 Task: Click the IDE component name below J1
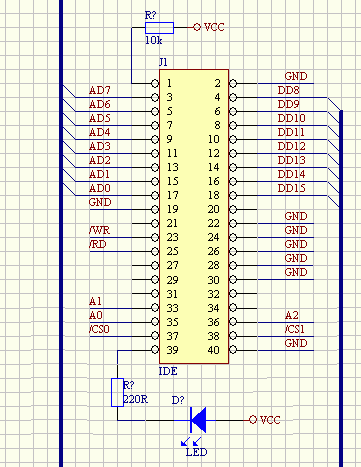(168, 371)
